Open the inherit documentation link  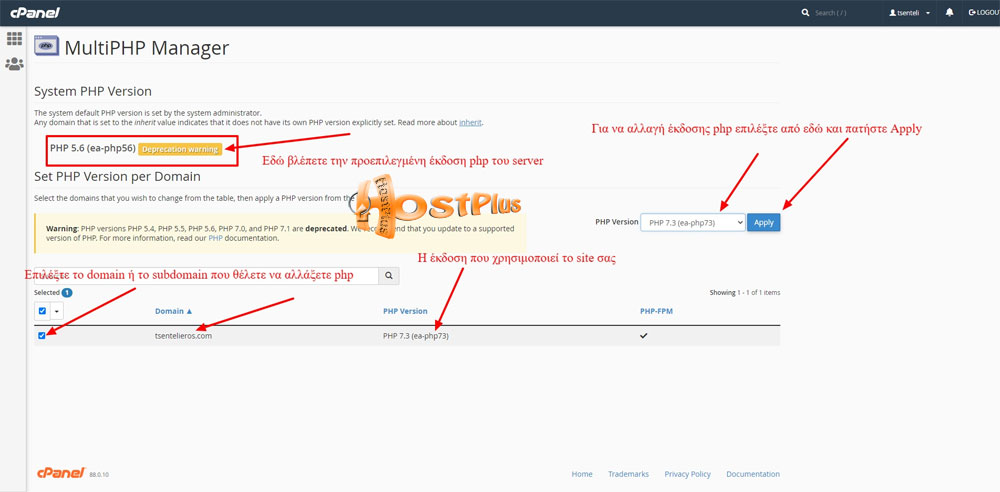[x=471, y=122]
